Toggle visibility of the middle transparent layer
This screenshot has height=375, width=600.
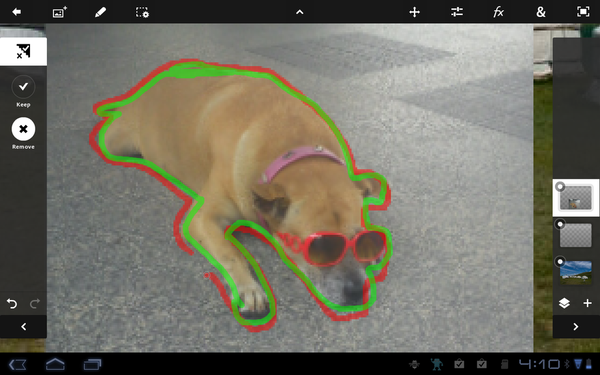(x=560, y=224)
